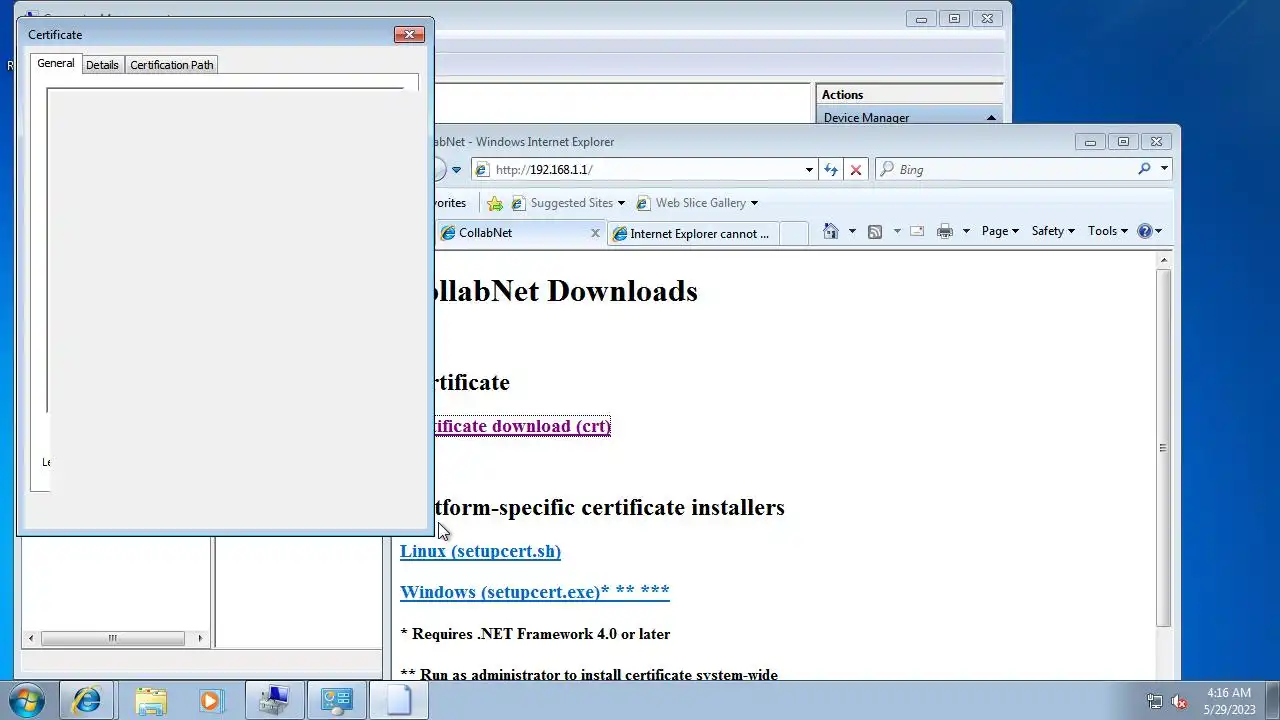Expand the RSS feeds dropdown arrow
The image size is (1280, 720).
click(x=896, y=231)
